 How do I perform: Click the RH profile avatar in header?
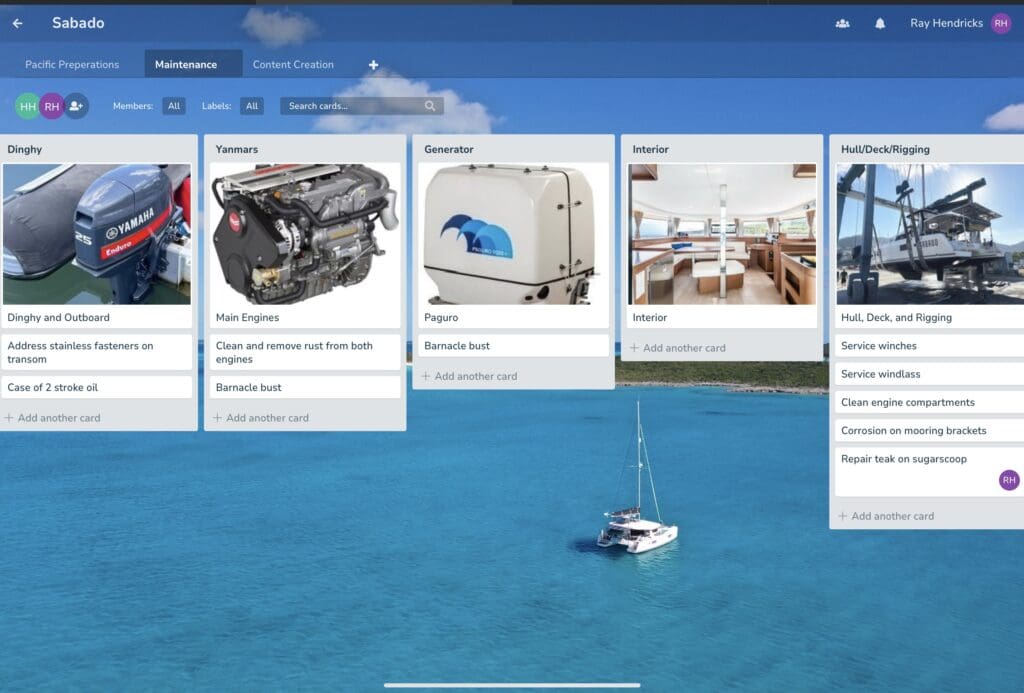(1000, 23)
